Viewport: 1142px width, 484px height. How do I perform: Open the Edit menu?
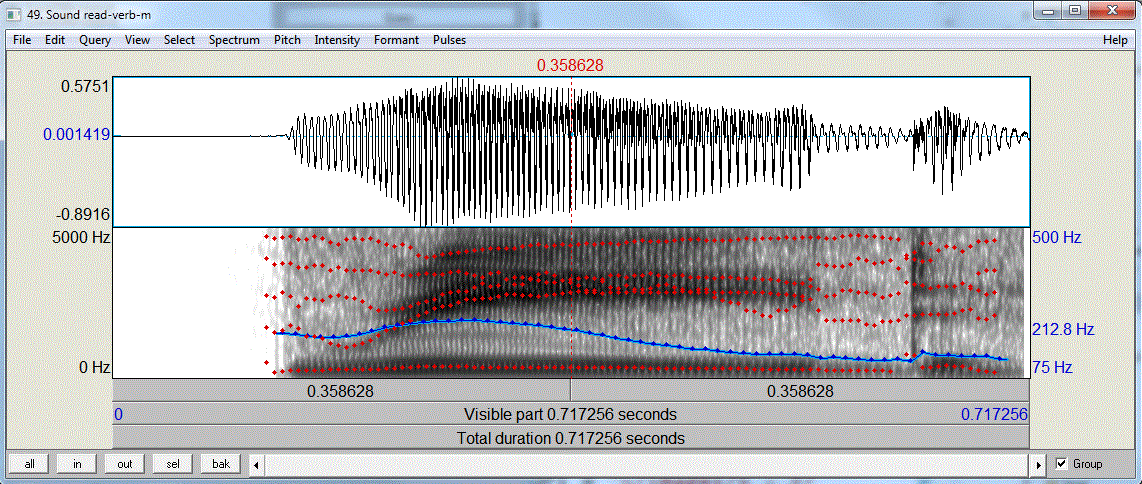[x=55, y=40]
